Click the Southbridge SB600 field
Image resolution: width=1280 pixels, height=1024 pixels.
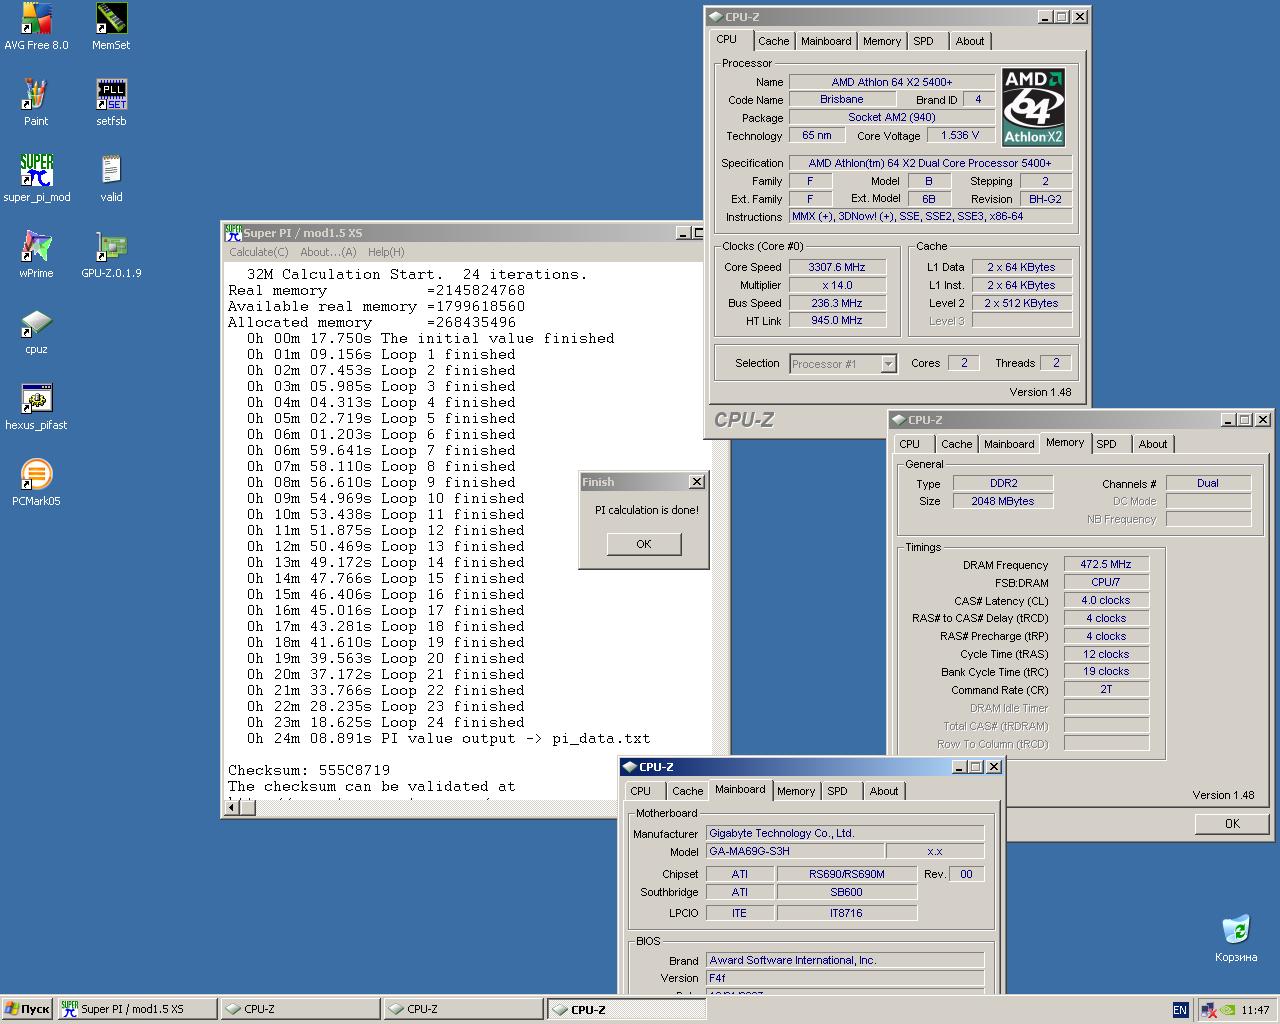click(x=846, y=892)
